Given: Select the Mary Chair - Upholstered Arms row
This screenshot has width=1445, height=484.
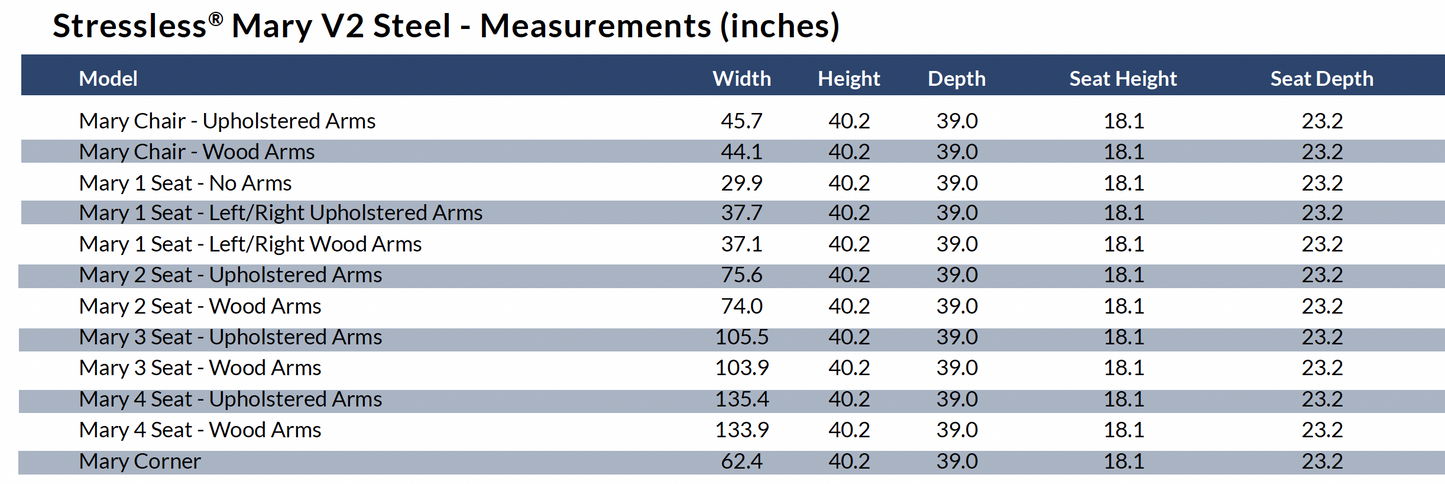Looking at the screenshot, I should click(227, 121).
